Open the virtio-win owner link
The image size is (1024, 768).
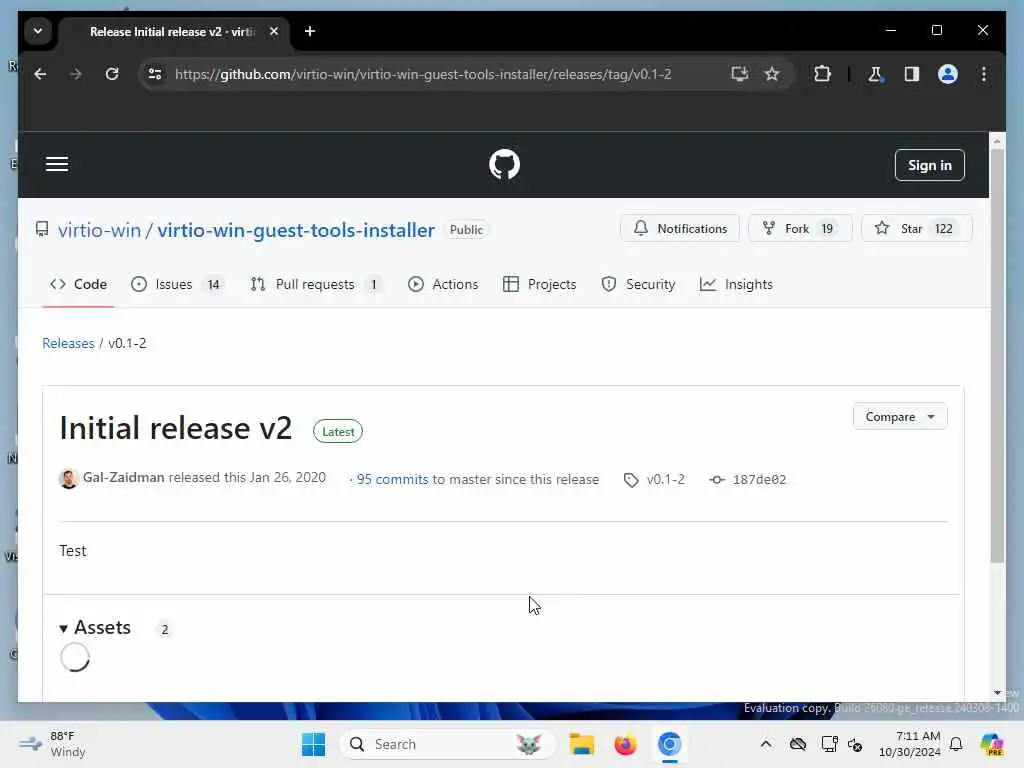click(99, 230)
